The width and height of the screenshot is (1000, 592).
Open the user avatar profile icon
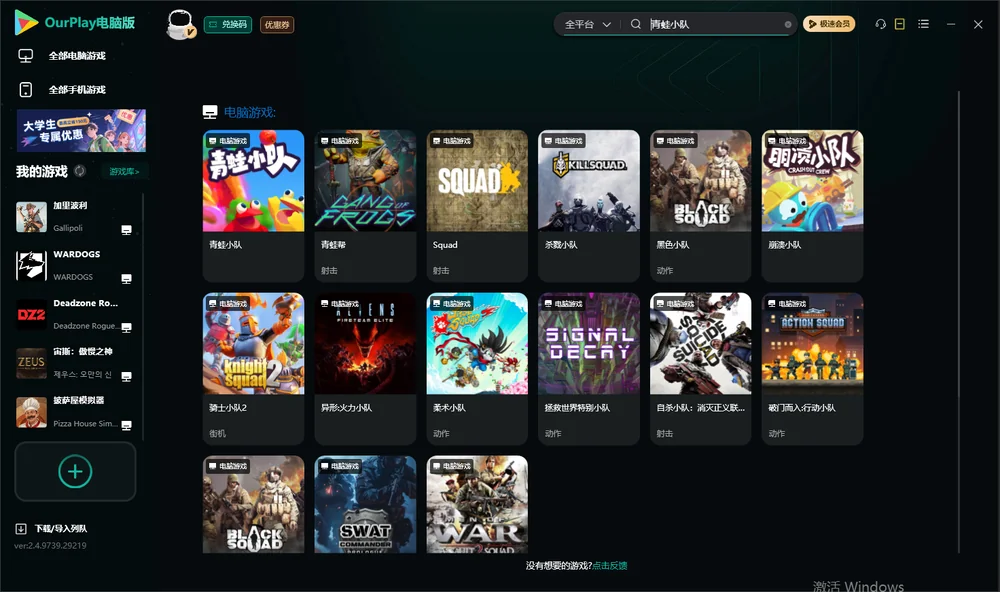180,24
